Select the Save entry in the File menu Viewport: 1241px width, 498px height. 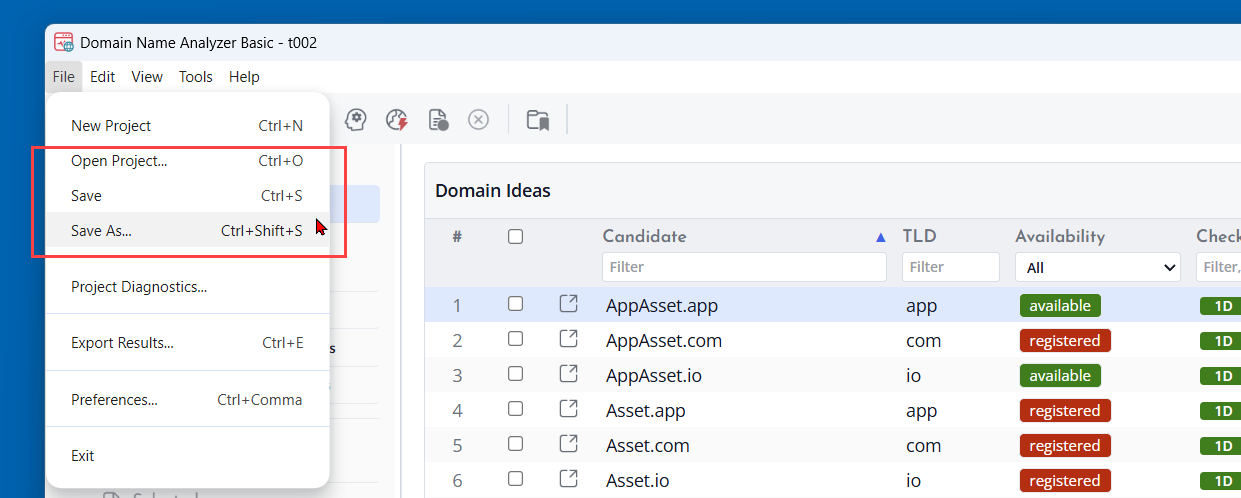coord(187,196)
